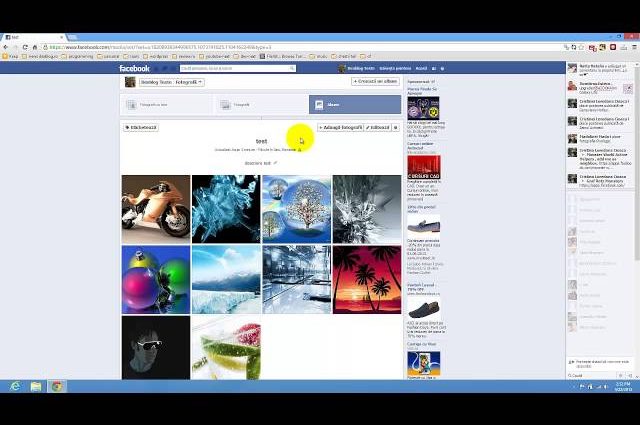The image size is (640, 425).
Task: Open the blue crystal abstract photo
Action: (226, 209)
